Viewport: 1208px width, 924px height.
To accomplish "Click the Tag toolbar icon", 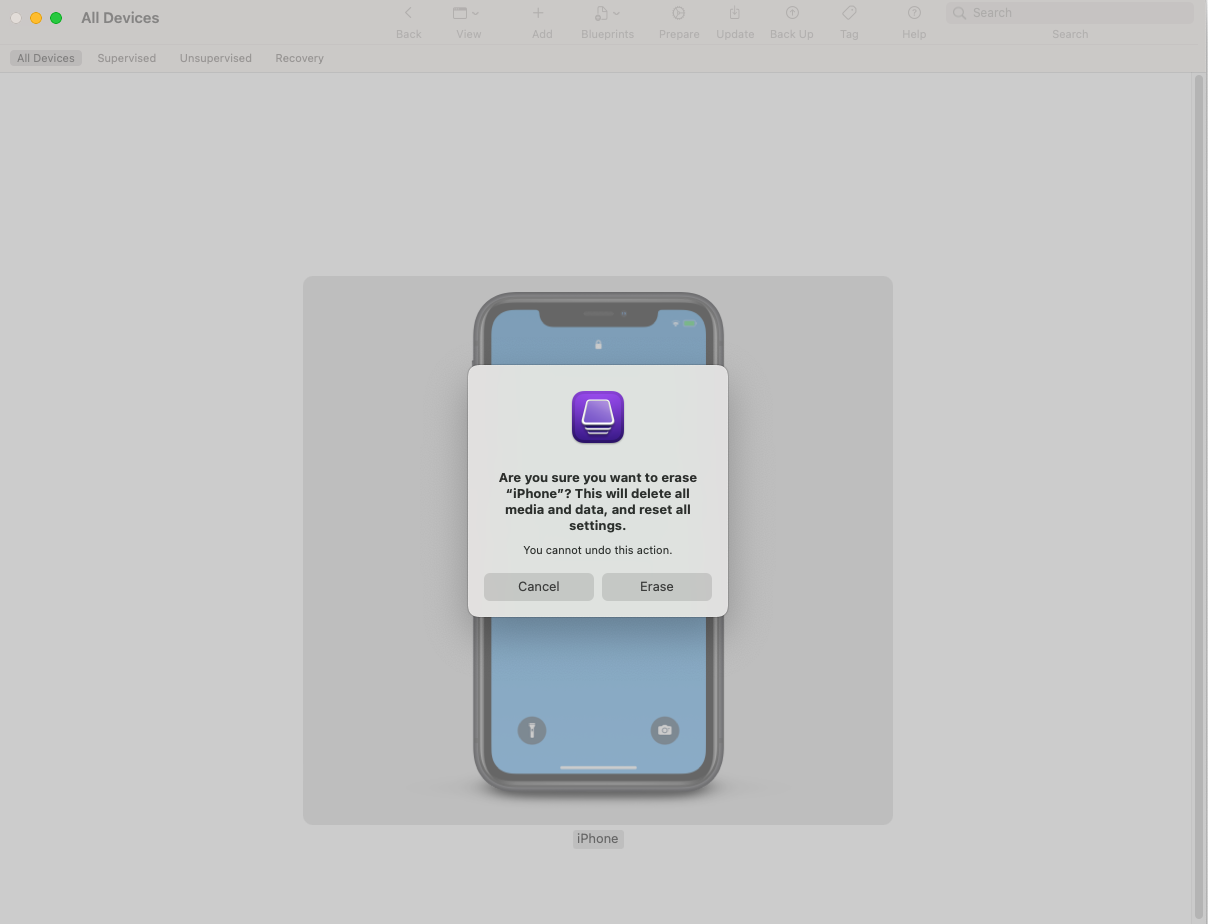I will click(x=849, y=14).
